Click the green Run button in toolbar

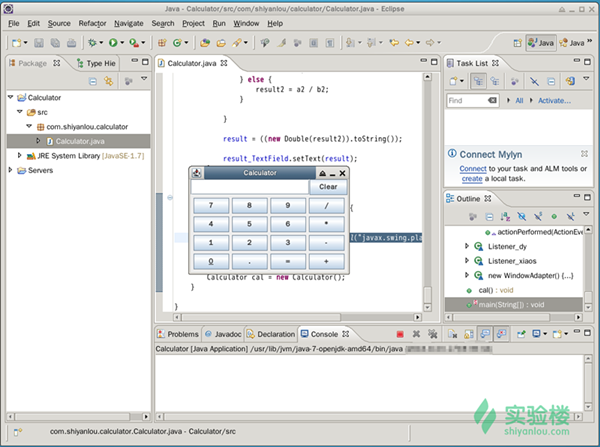pos(113,42)
